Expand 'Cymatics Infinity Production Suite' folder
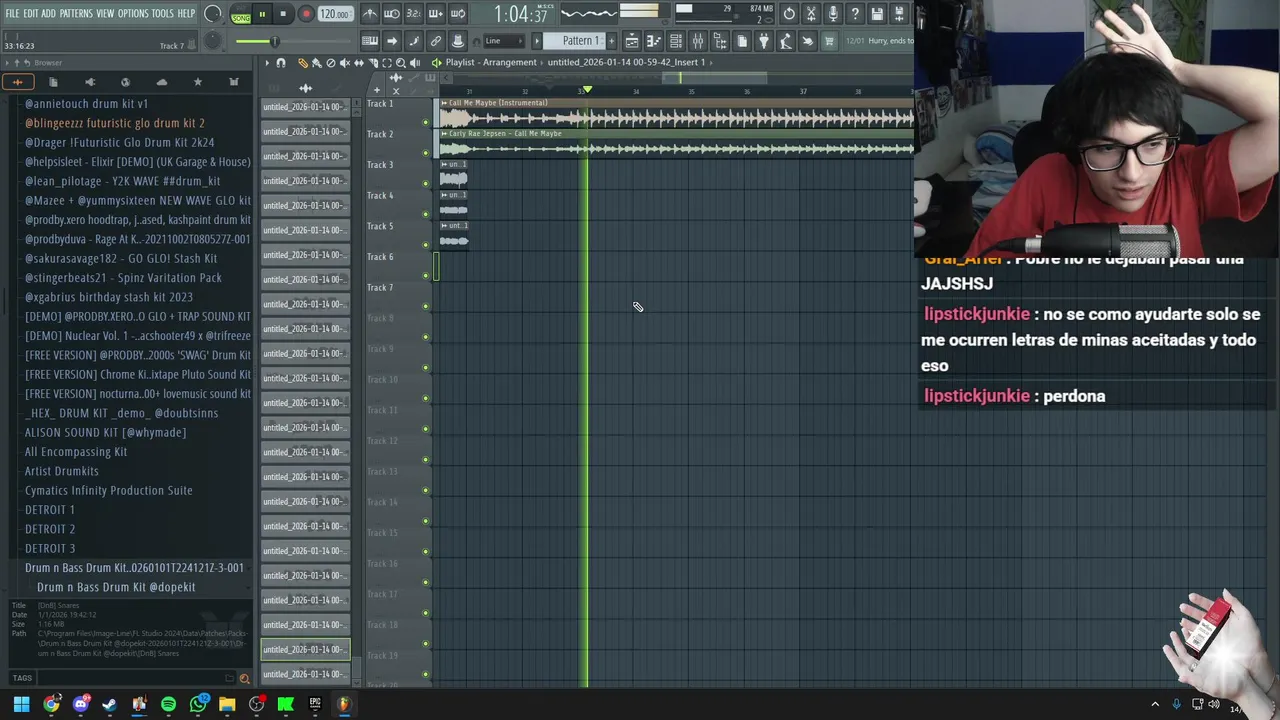This screenshot has width=1280, height=720. coord(108,491)
